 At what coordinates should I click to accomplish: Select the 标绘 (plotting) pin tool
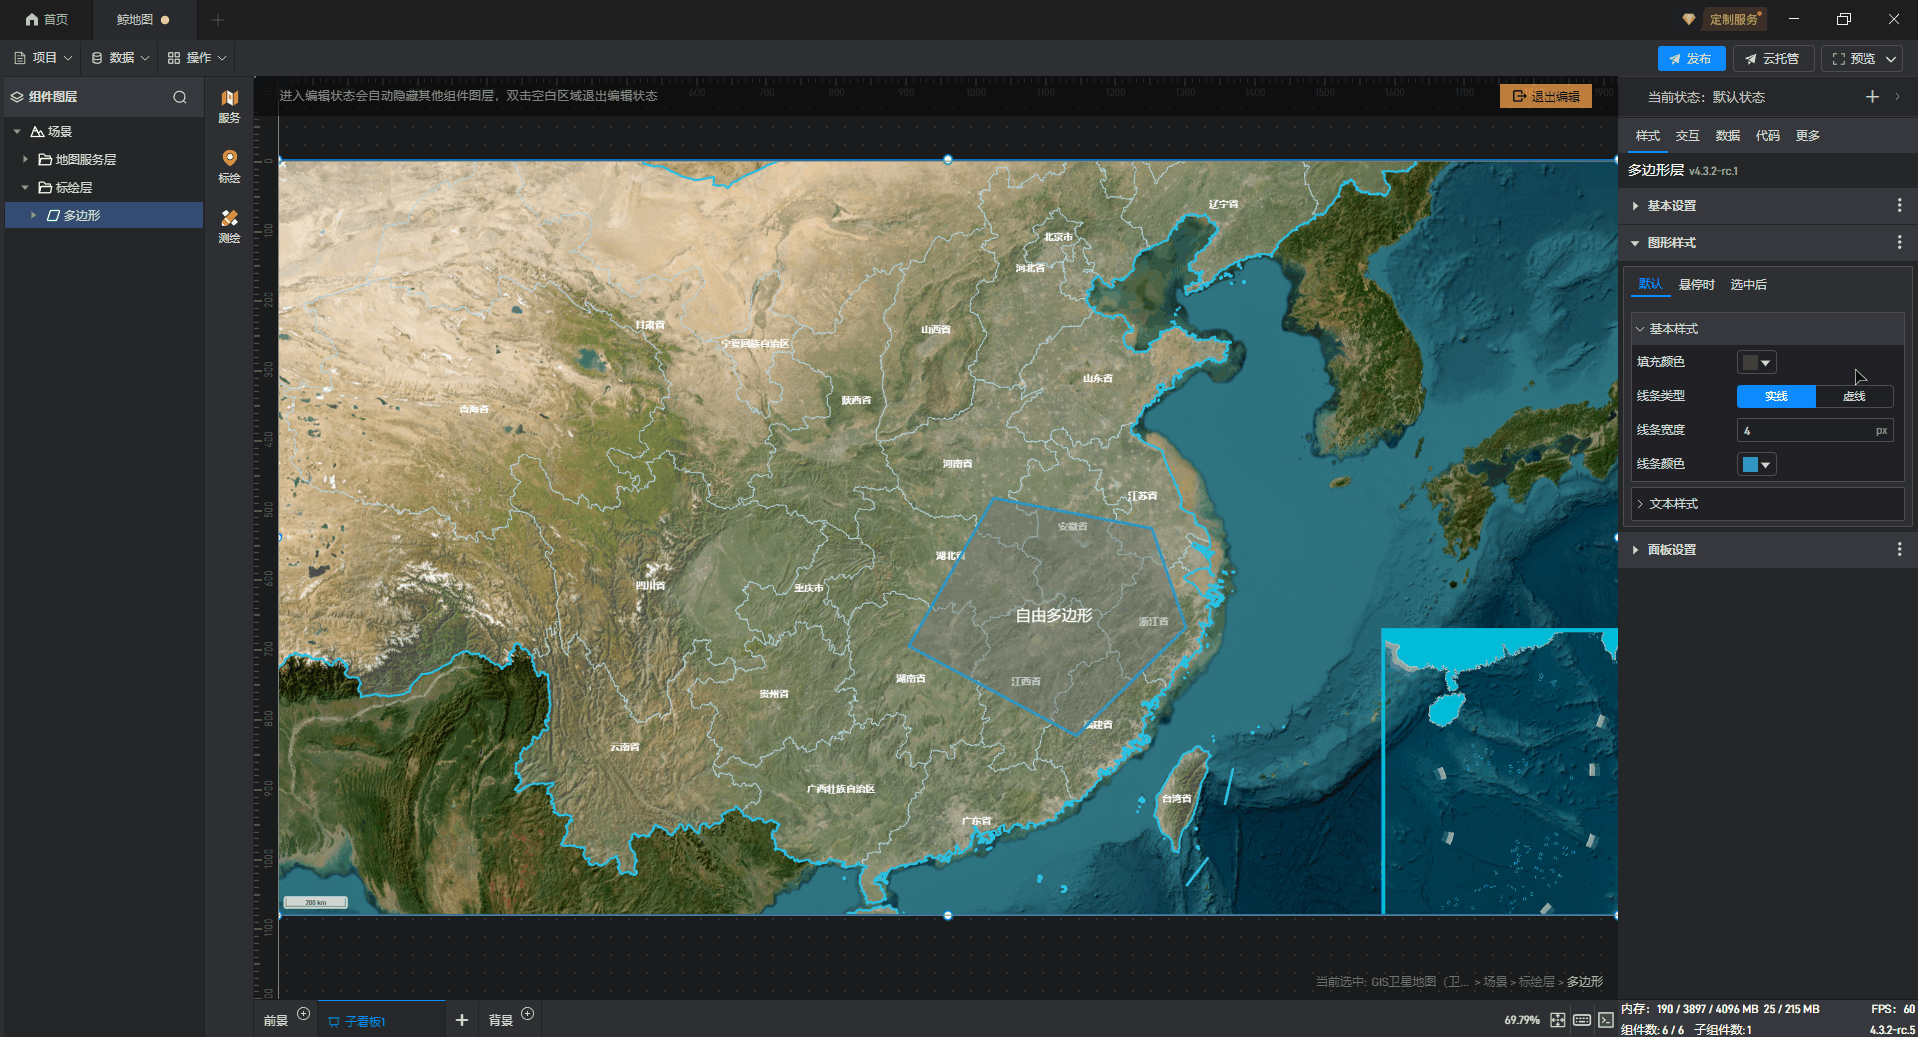229,165
